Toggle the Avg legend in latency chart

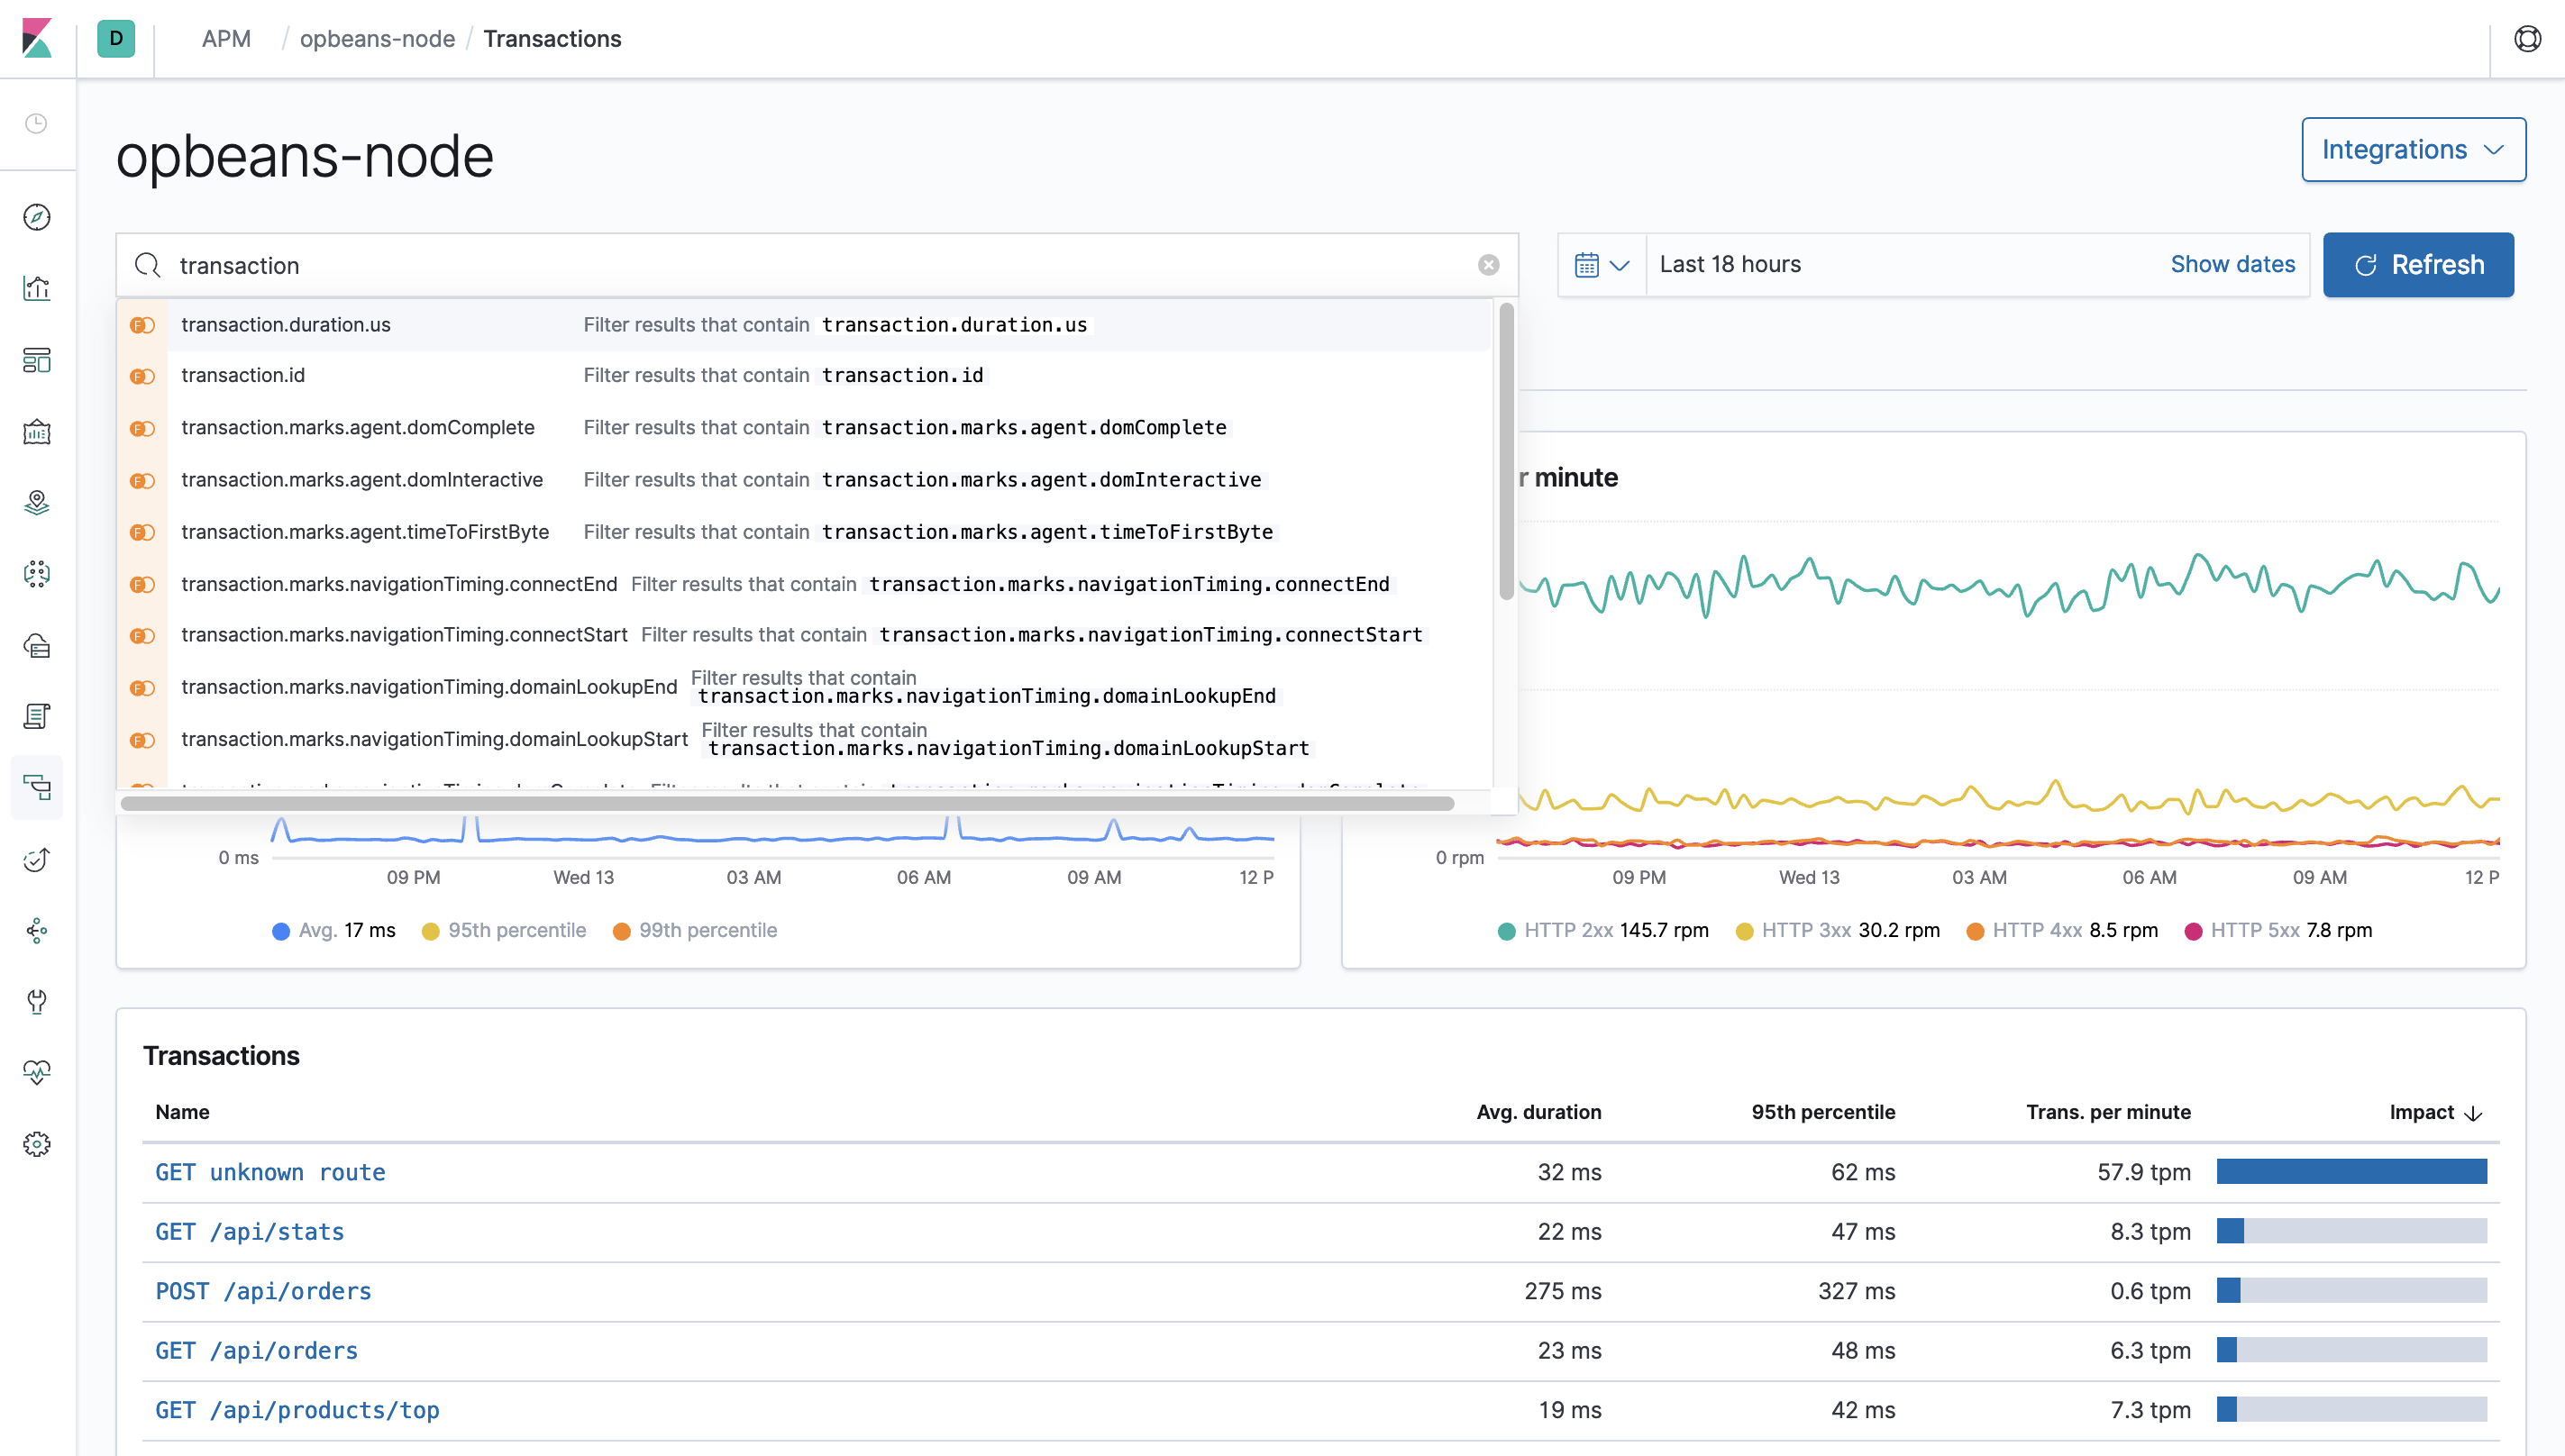click(334, 930)
